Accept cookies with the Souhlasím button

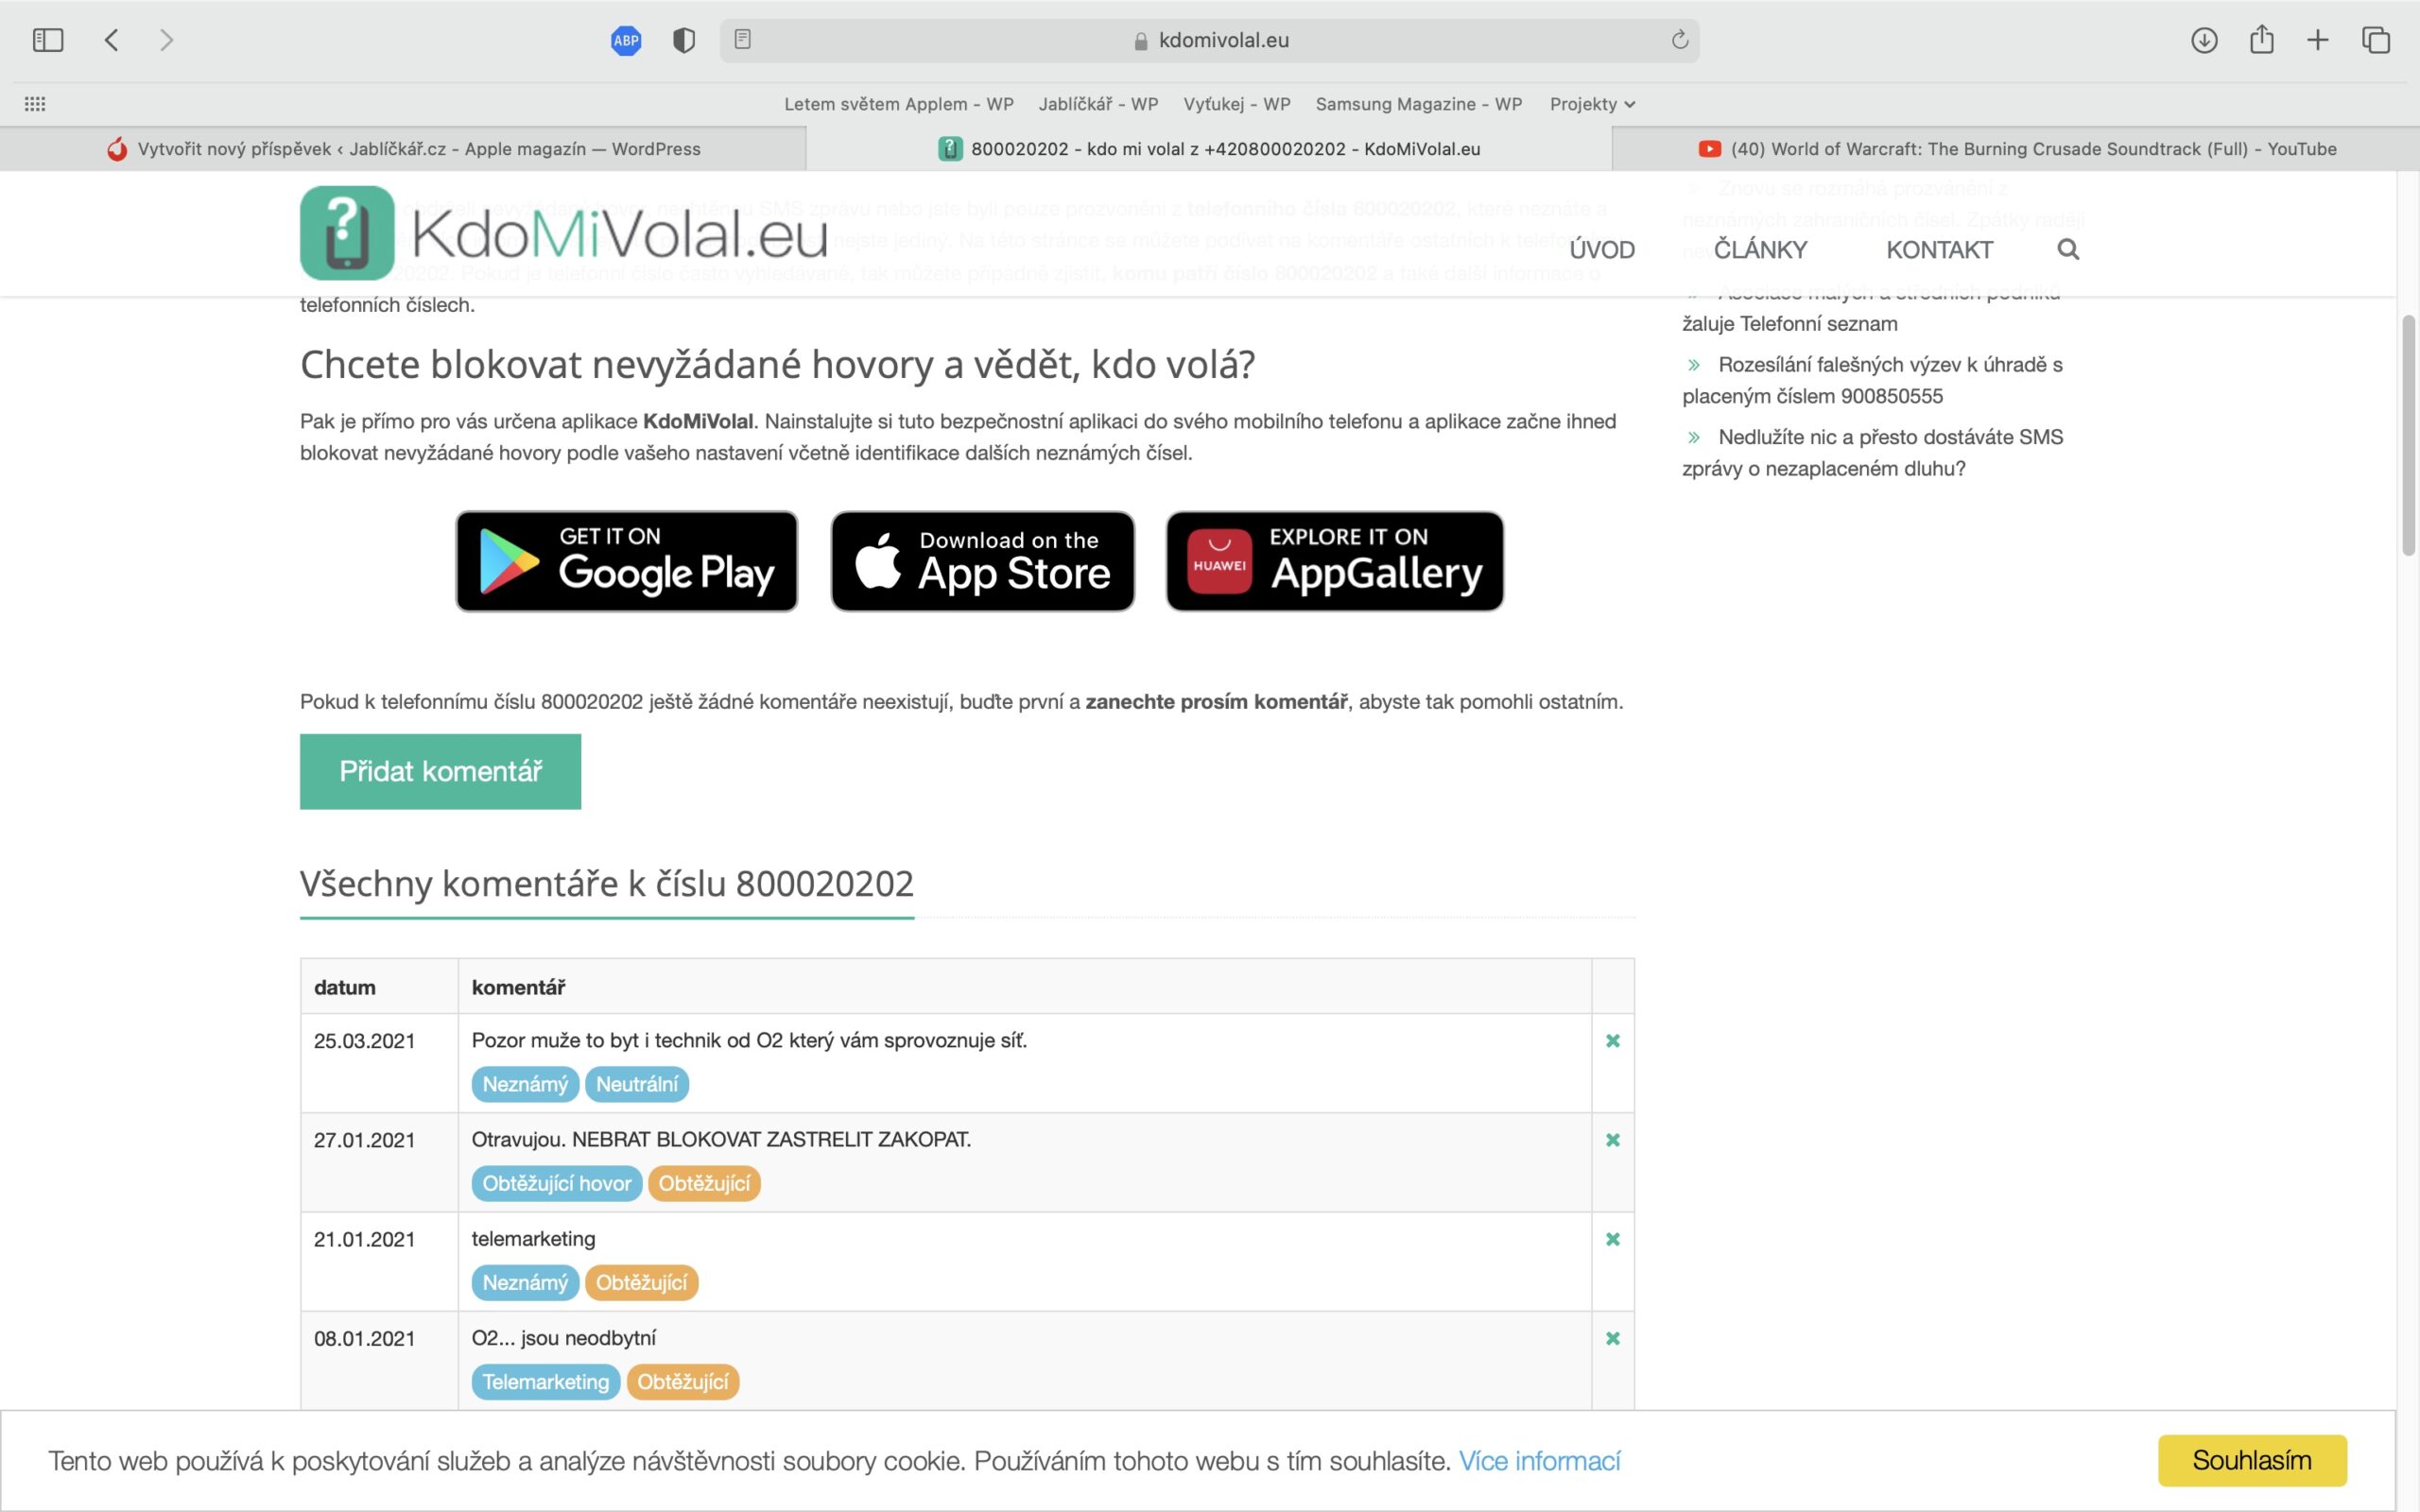pyautogui.click(x=2252, y=1460)
